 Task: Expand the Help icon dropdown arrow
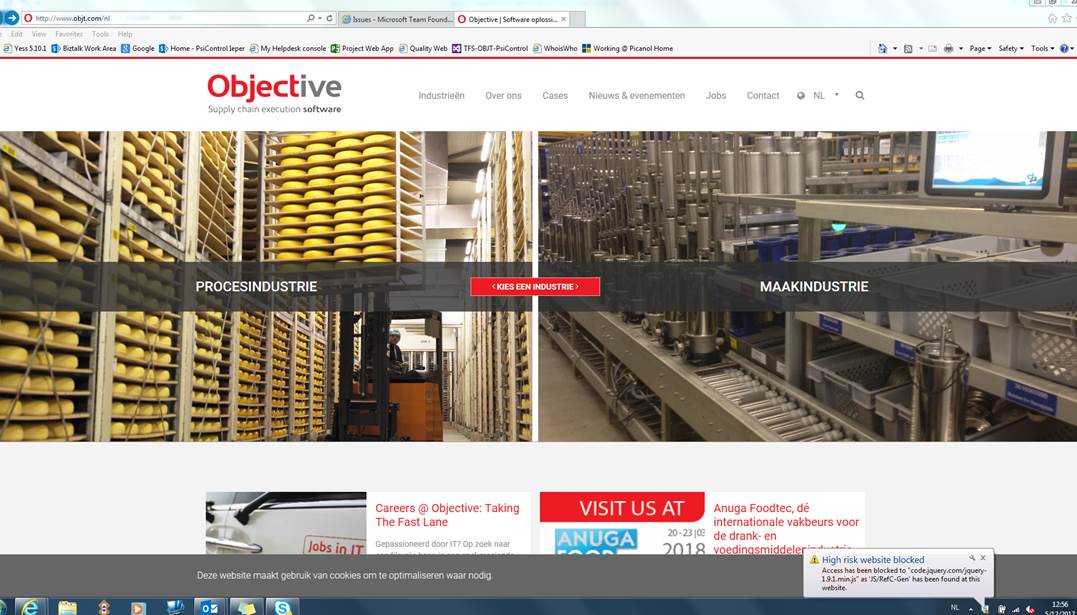click(x=1072, y=49)
